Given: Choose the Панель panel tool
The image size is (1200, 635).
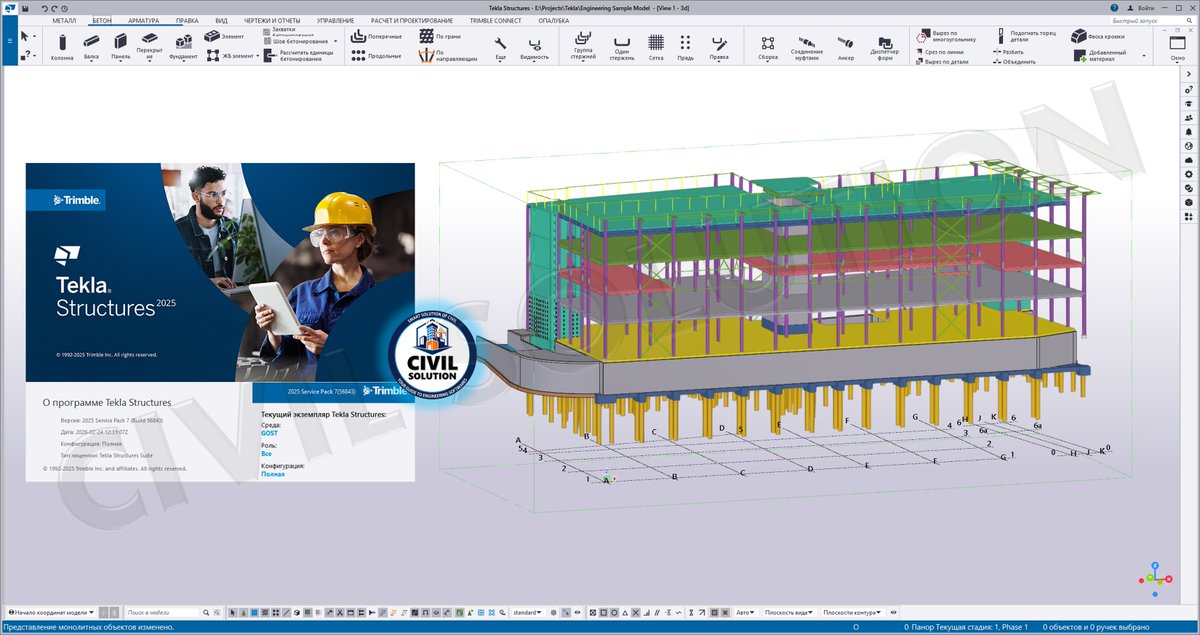Looking at the screenshot, I should (x=120, y=46).
